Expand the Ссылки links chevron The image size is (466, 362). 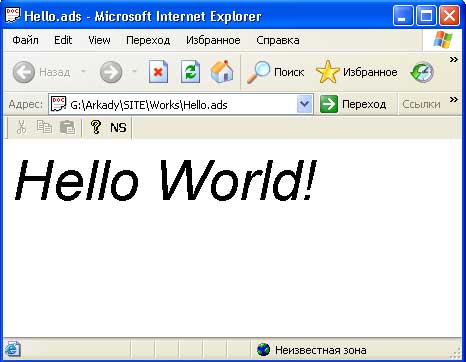click(454, 100)
